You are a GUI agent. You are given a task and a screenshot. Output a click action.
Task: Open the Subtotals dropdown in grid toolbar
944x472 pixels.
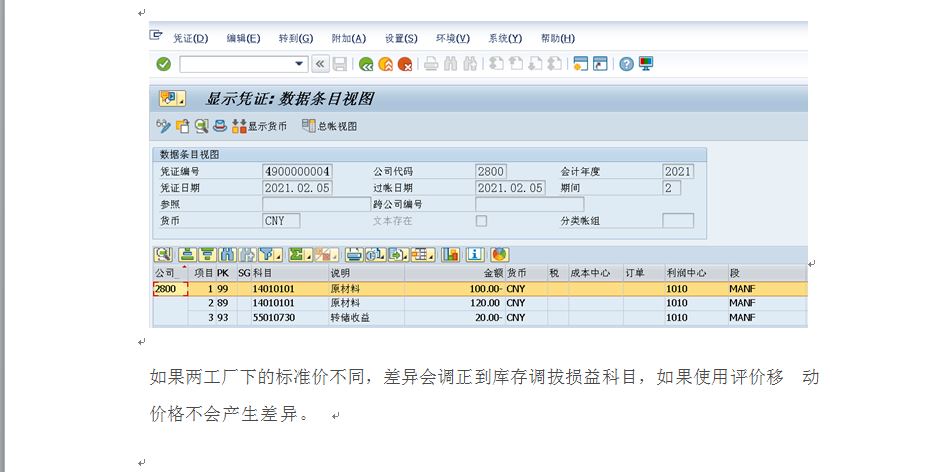pos(326,255)
